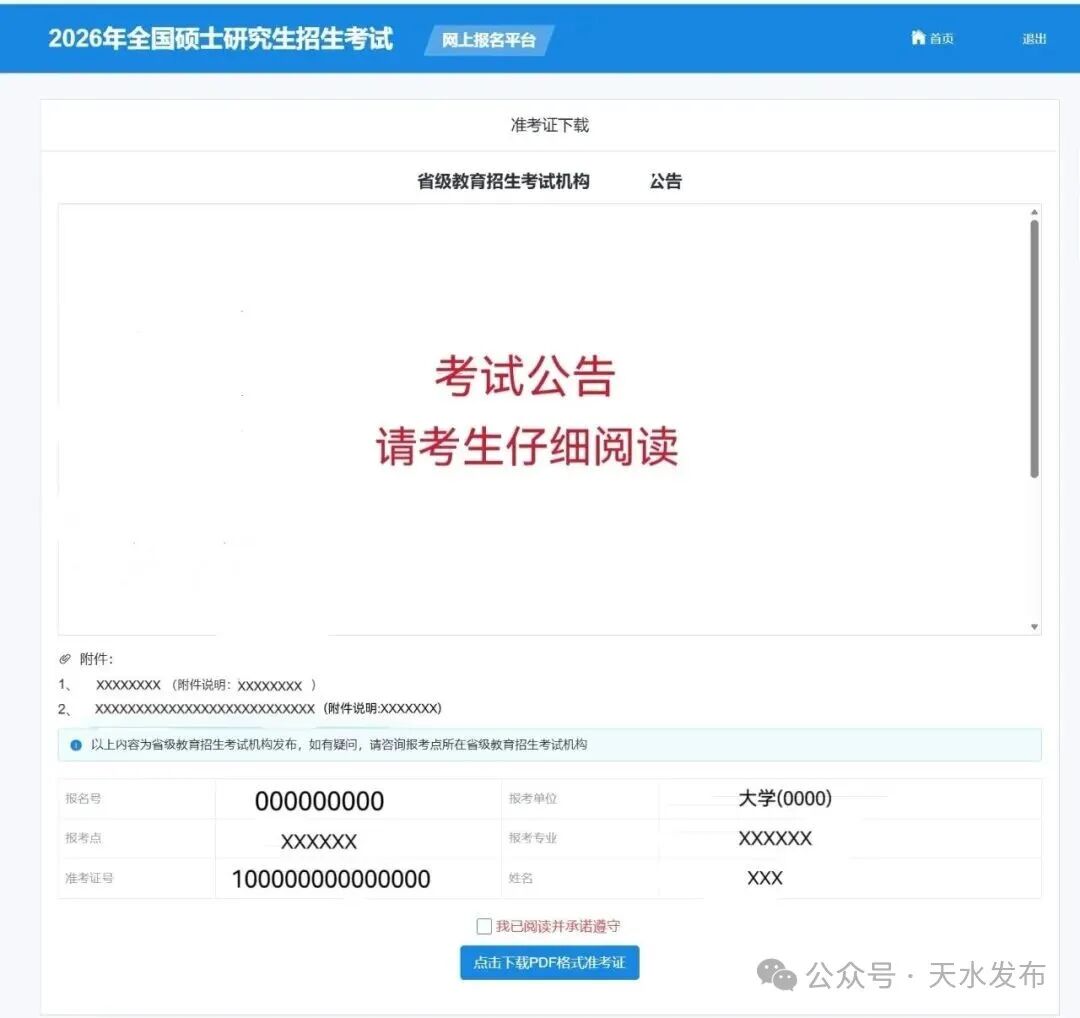1080x1018 pixels.
Task: Click the paperclip icon beside 附件
Action: 65,659
